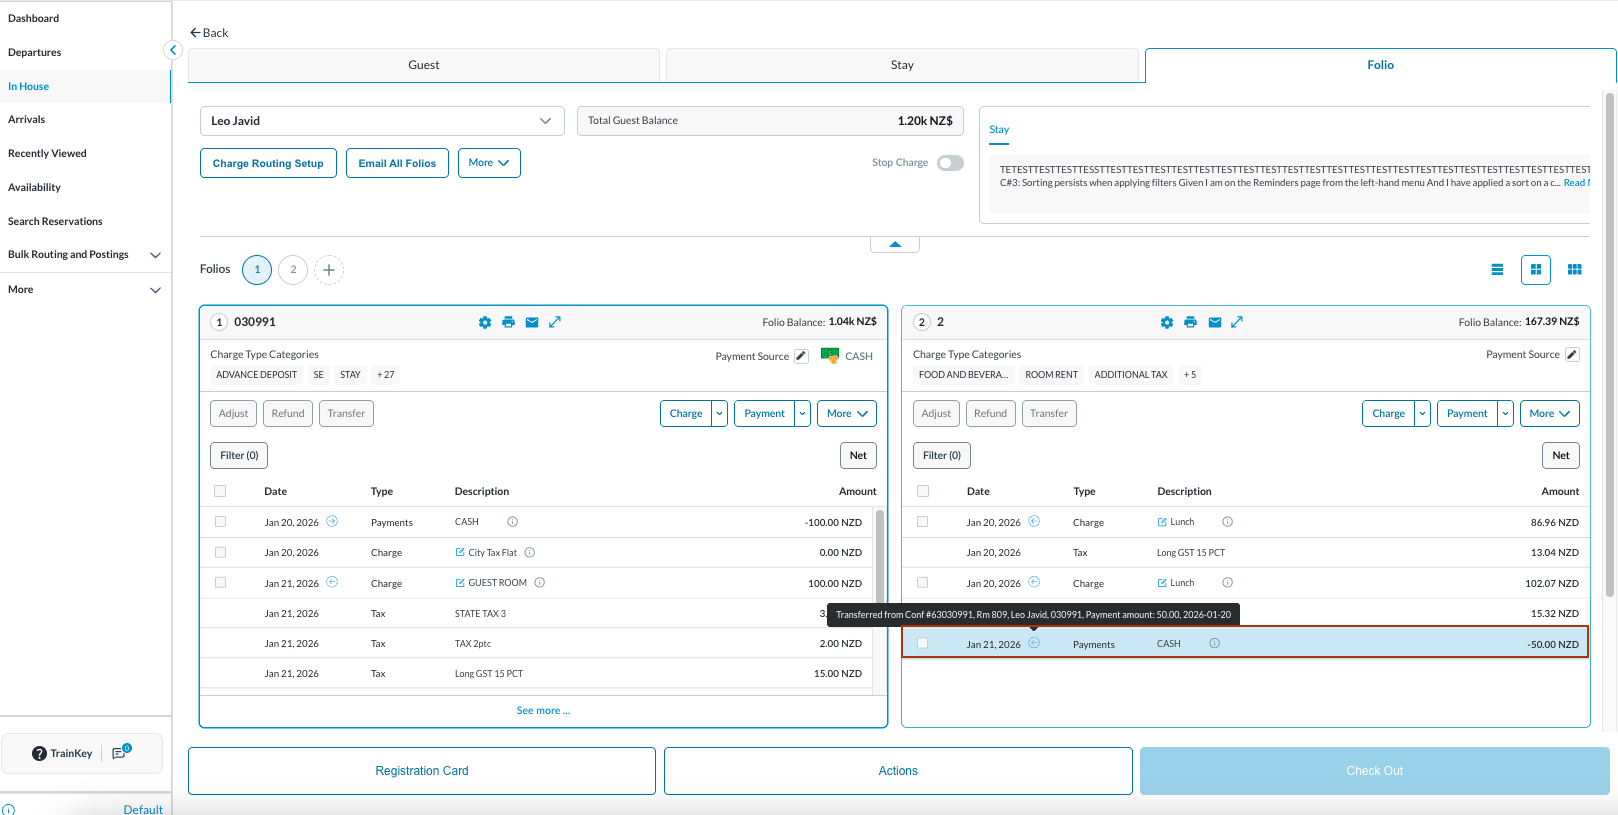Switch to the Stay tab
This screenshot has width=1618, height=815.
[x=902, y=65]
